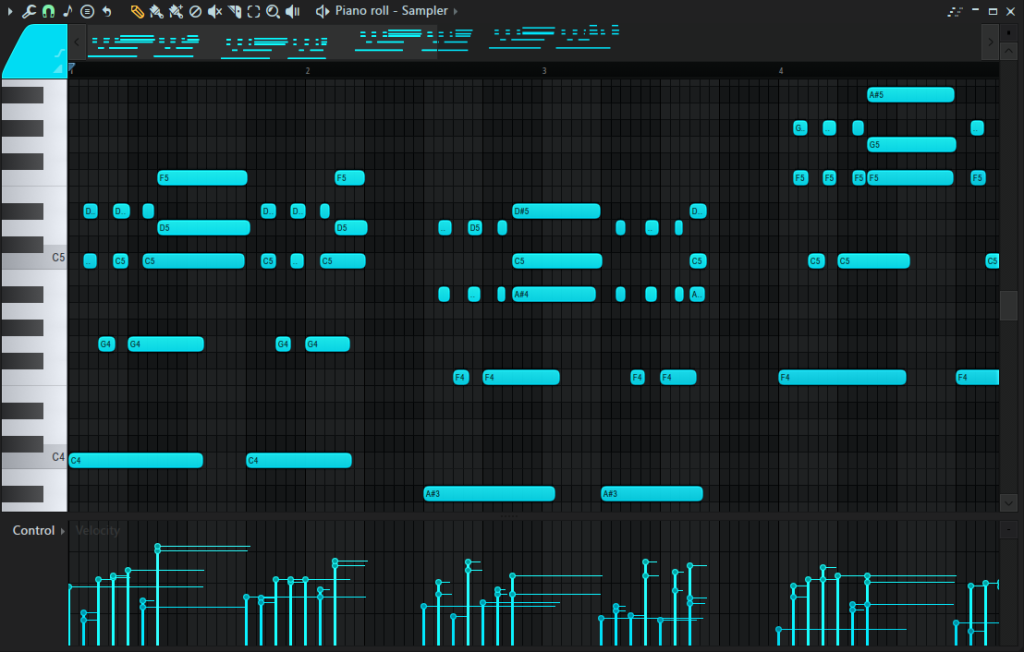The width and height of the screenshot is (1024, 652).
Task: Open piano roll options menu arrow
Action: coord(9,11)
